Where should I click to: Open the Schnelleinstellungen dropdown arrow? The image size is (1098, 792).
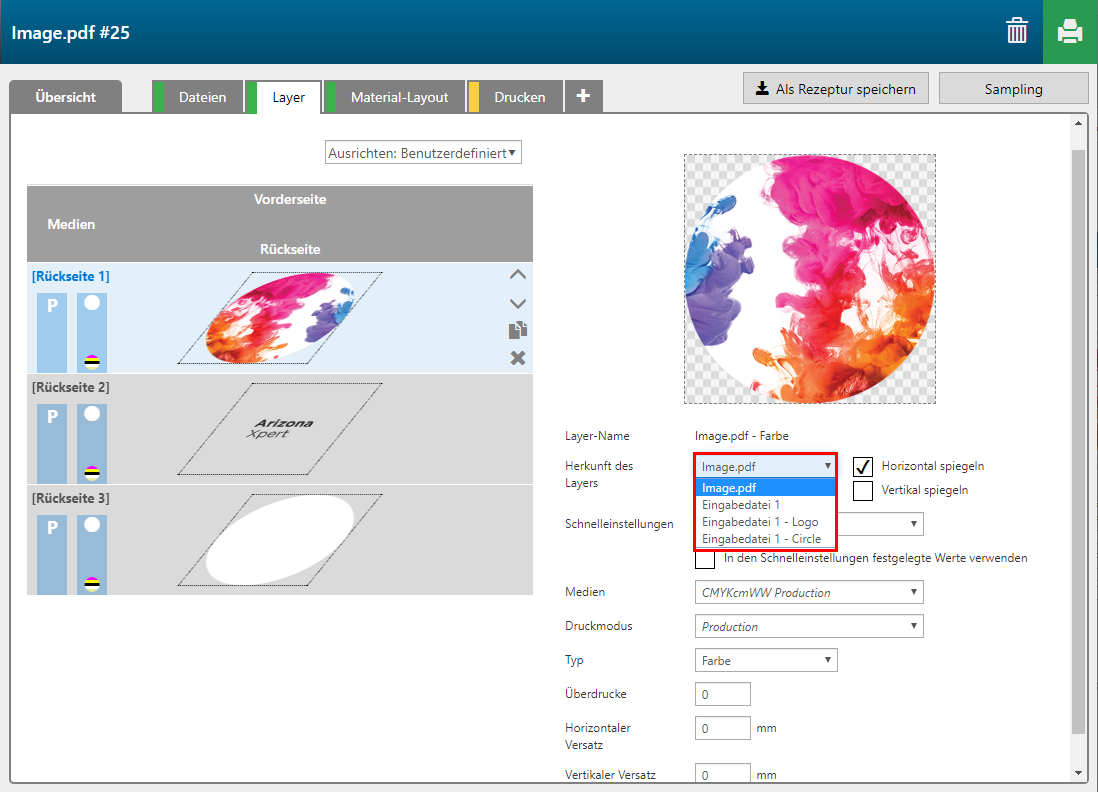coord(913,524)
